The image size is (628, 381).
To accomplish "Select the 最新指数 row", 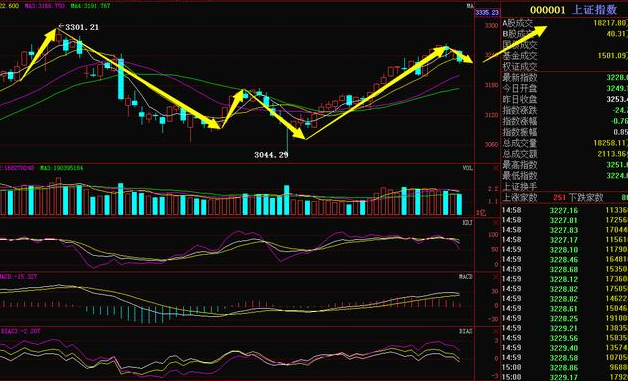I will (x=565, y=77).
